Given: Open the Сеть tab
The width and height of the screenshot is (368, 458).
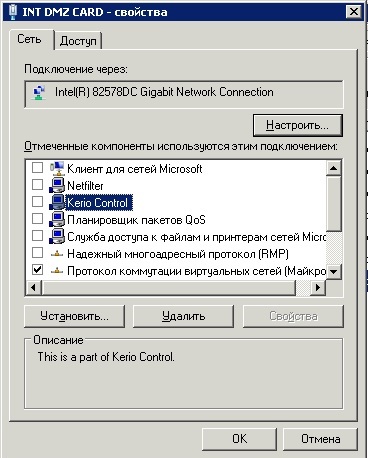Looking at the screenshot, I should coord(30,39).
